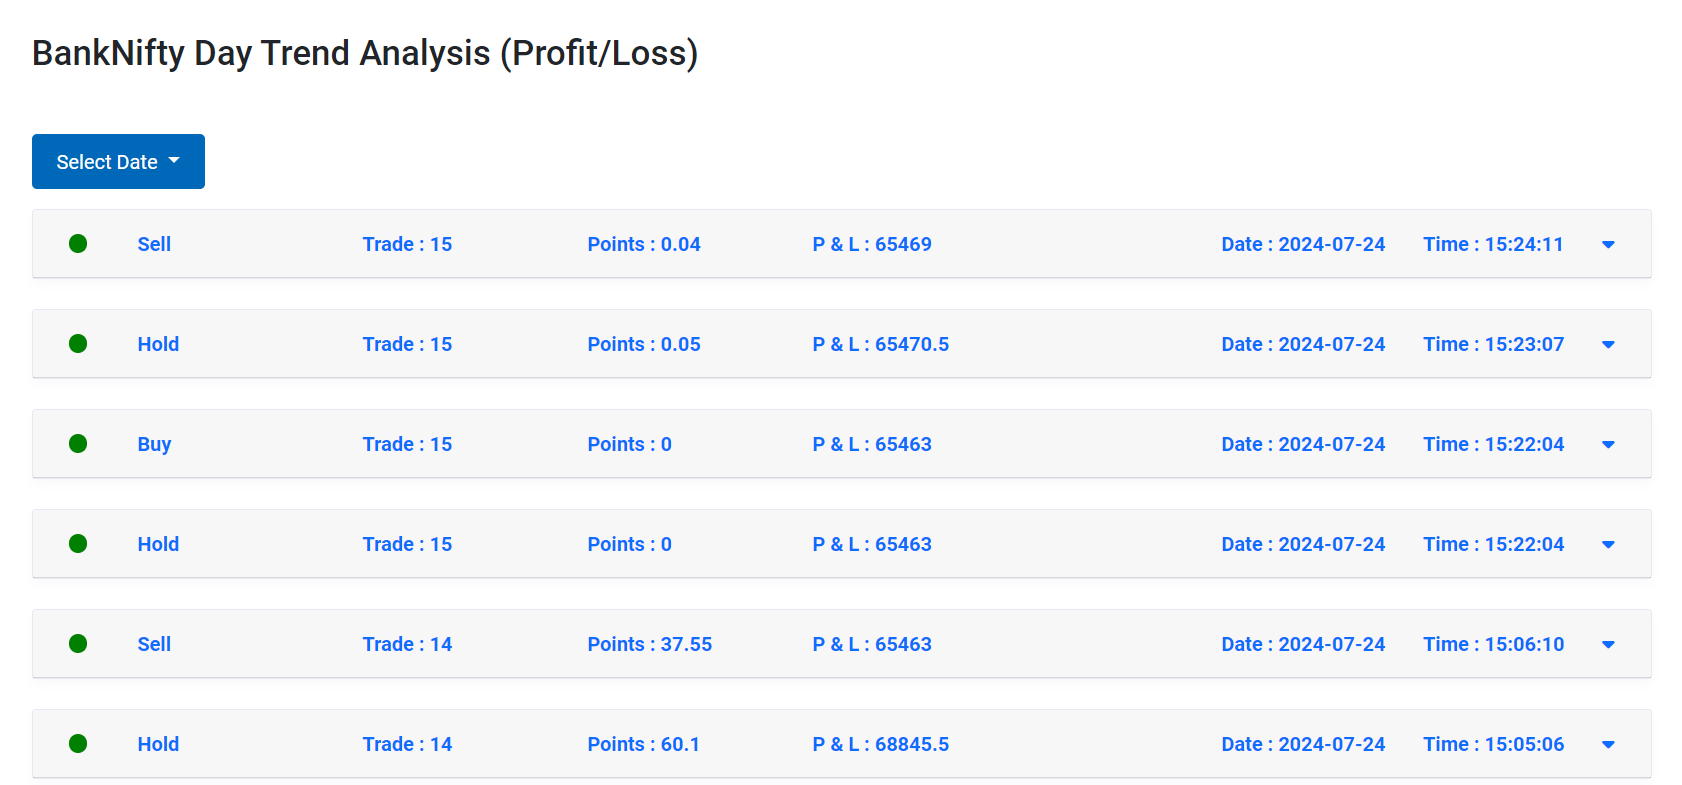
Task: Expand the Hold row at 15:05:06
Action: click(1608, 744)
